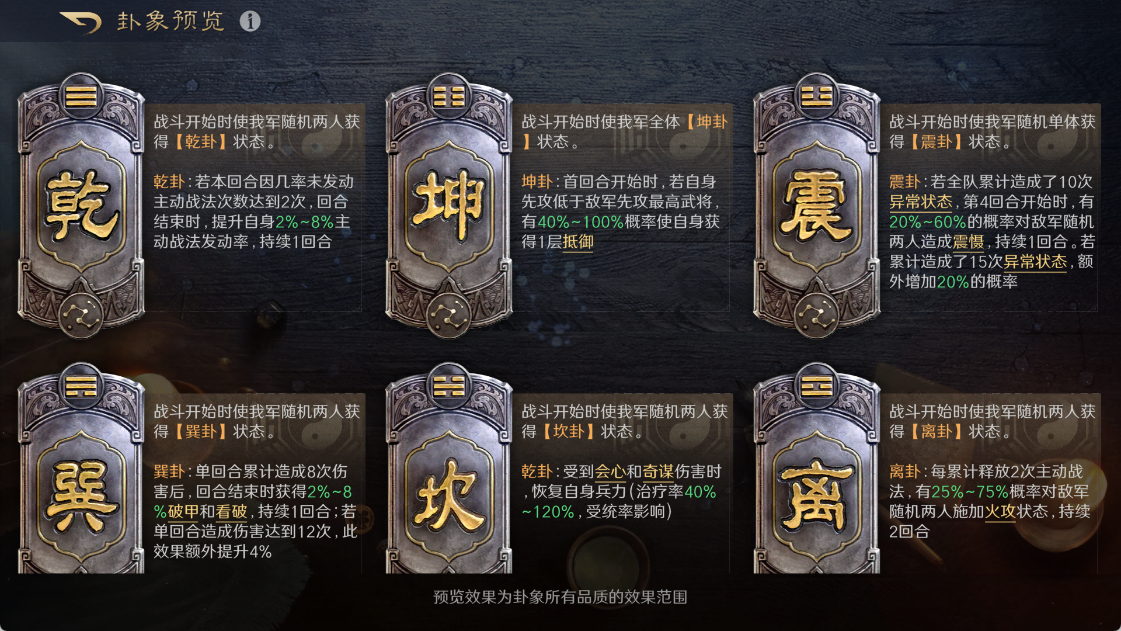
Task: Select the 离 hexagram tablet
Action: tap(816, 469)
